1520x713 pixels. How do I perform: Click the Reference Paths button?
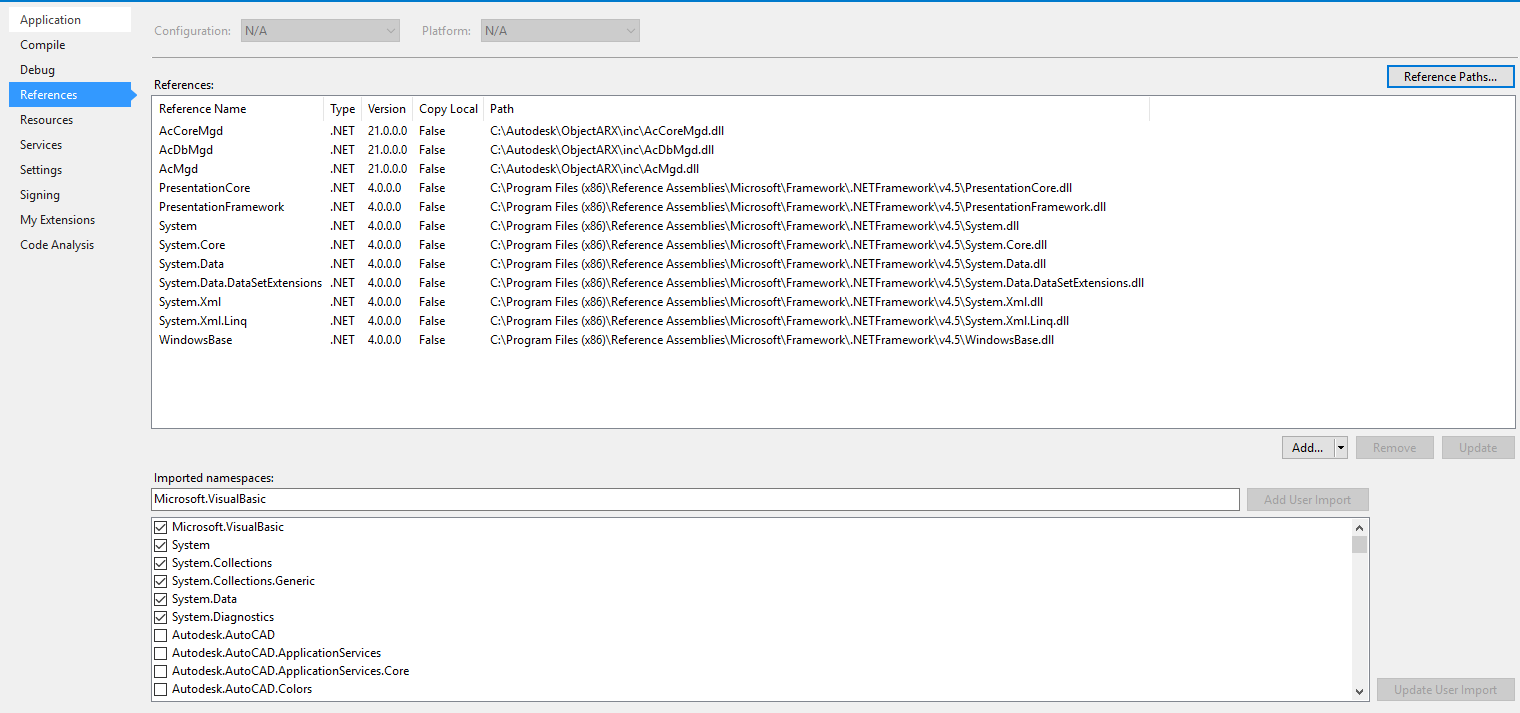click(x=1450, y=76)
